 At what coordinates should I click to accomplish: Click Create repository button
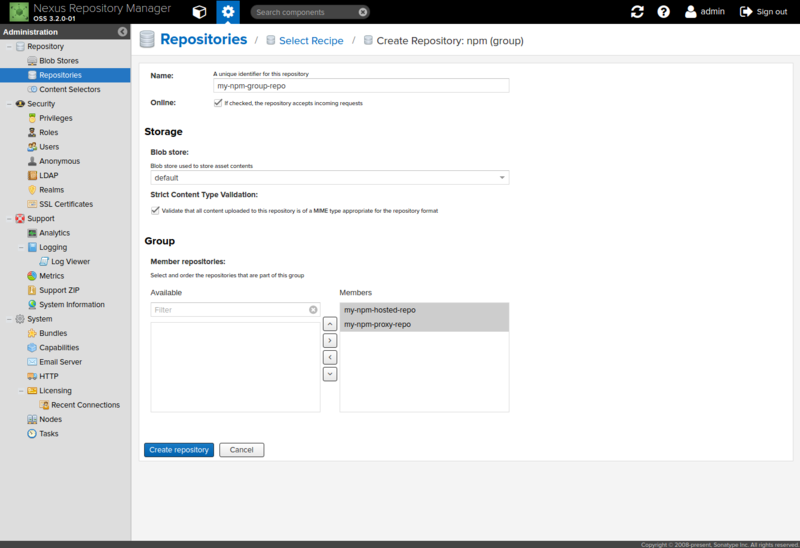[179, 450]
